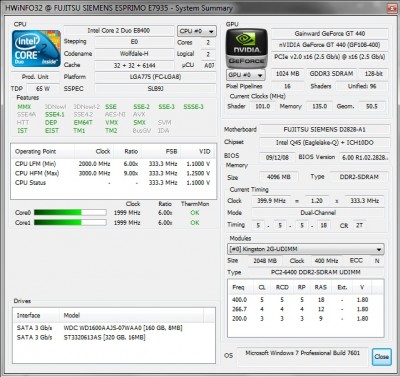Click the Core1 usage bar
The height and width of the screenshot is (377, 400).
pyautogui.click(x=70, y=222)
